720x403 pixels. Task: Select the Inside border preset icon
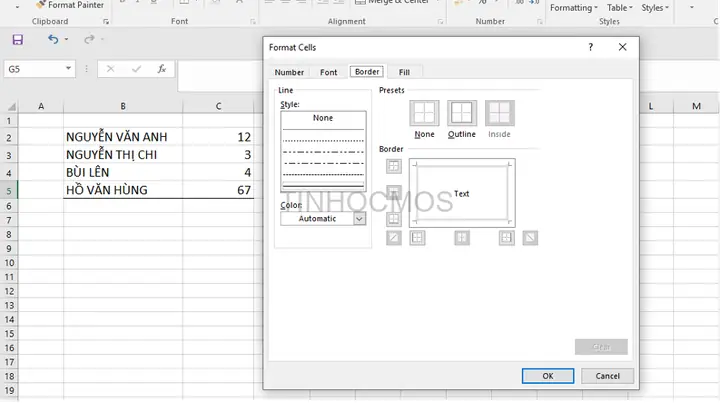click(500, 113)
